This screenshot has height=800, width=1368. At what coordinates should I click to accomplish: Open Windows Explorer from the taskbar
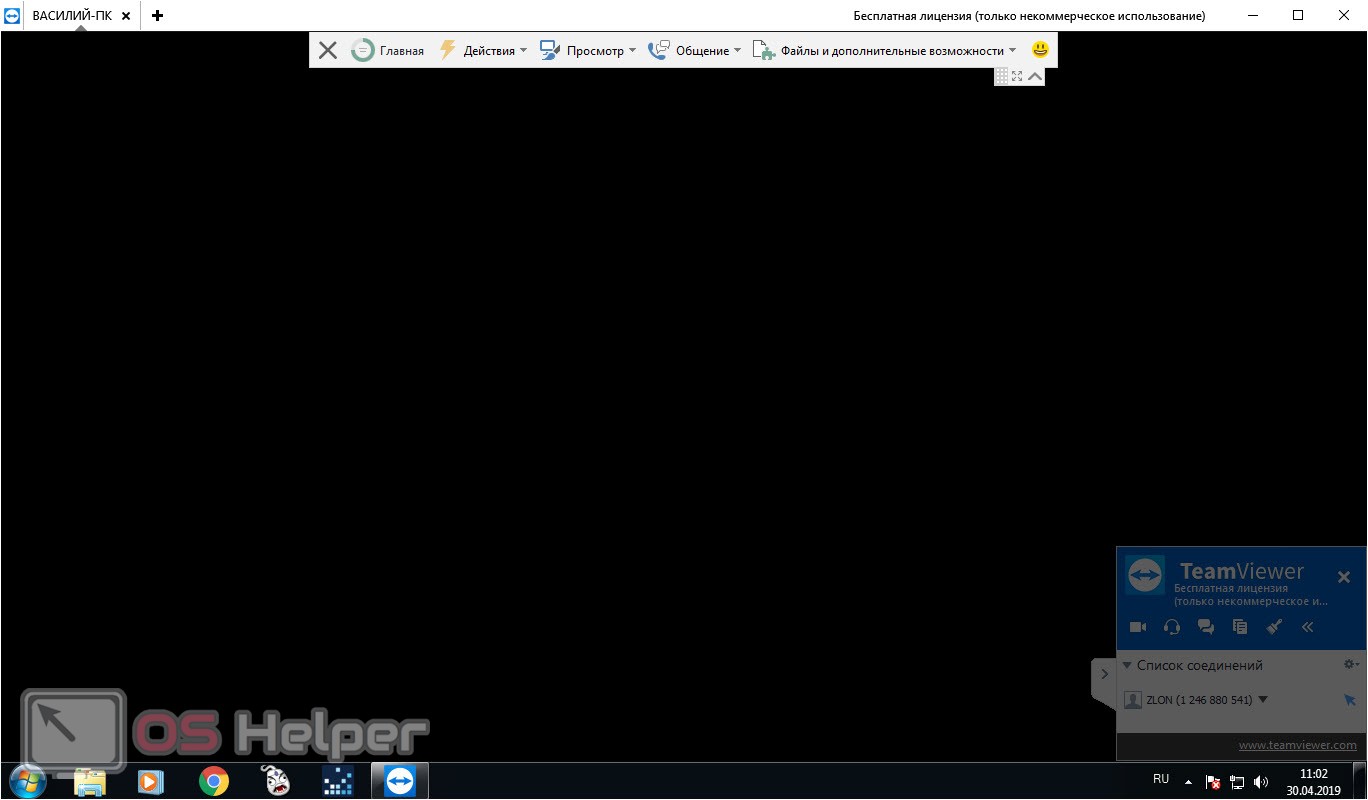coord(90,781)
